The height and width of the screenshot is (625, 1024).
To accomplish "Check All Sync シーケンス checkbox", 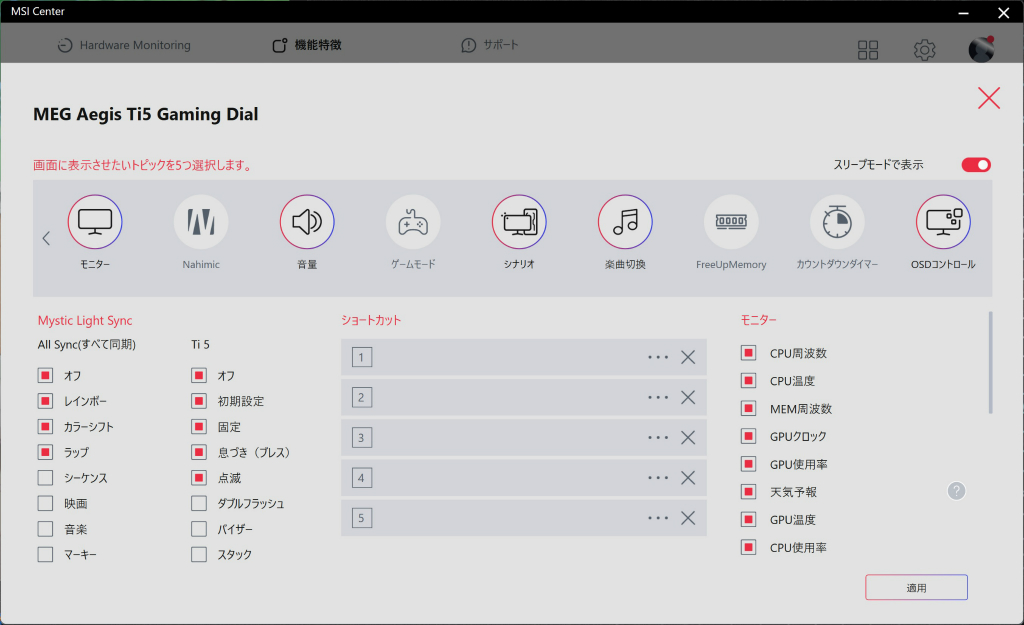I will [45, 478].
